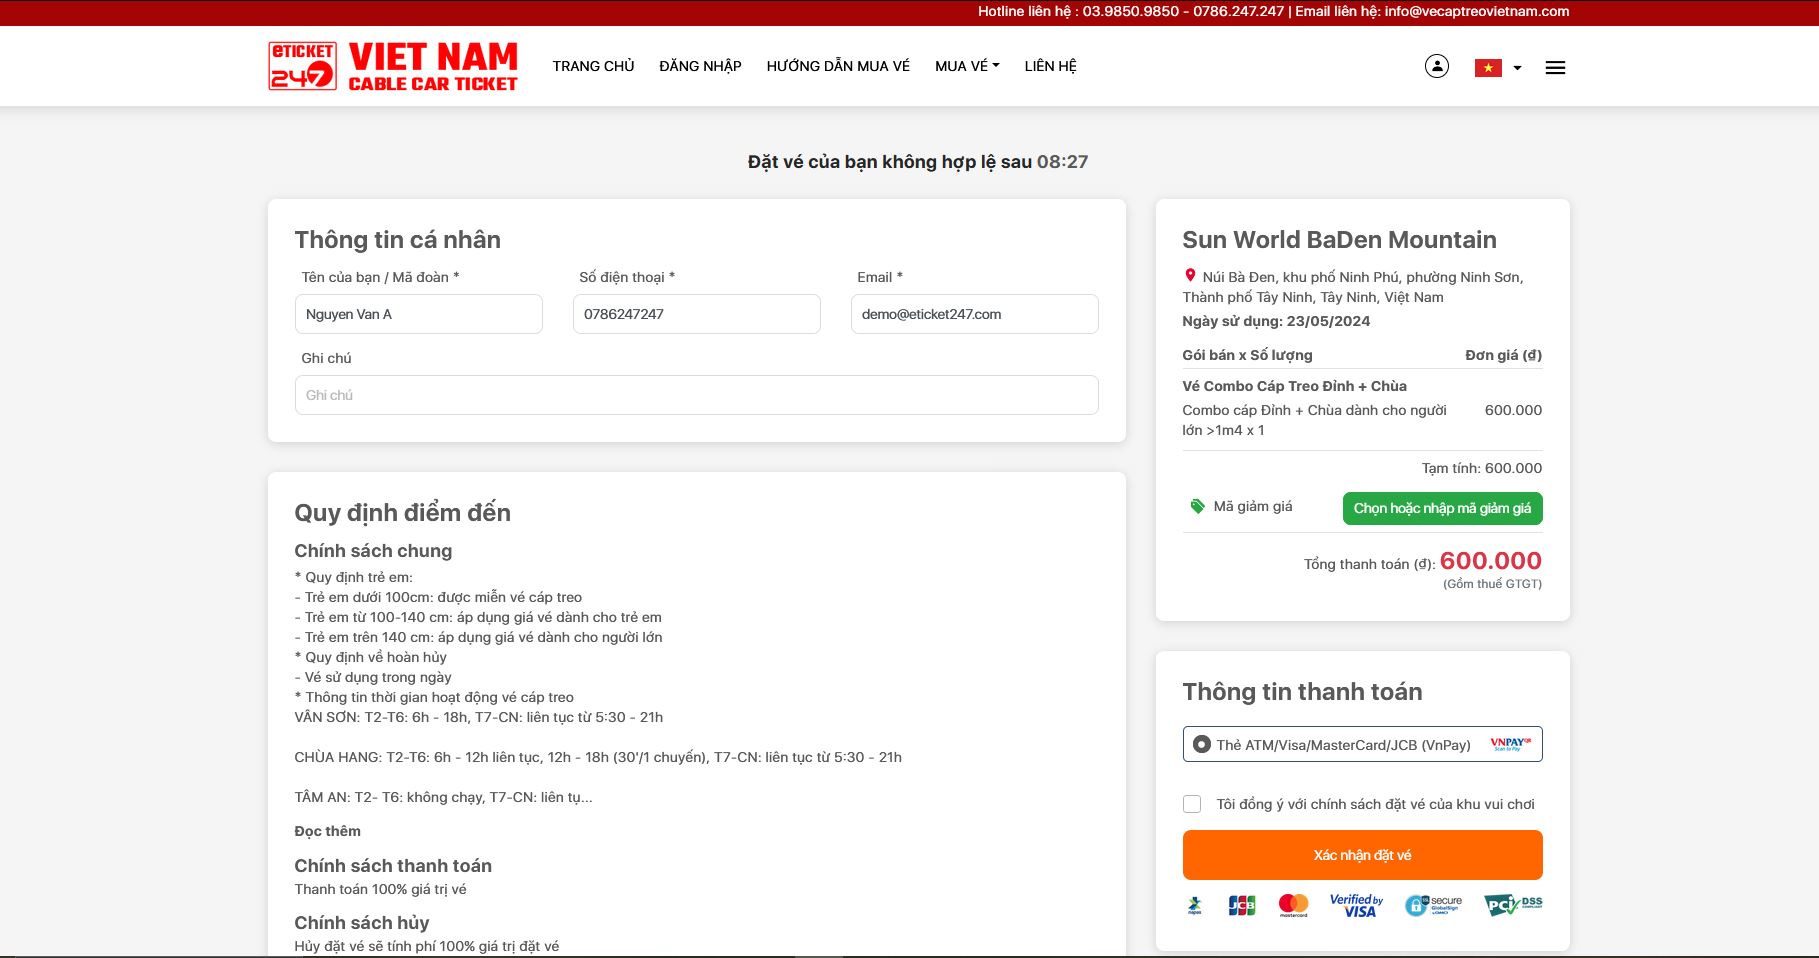Click the Verified by VISA badge

point(1356,905)
